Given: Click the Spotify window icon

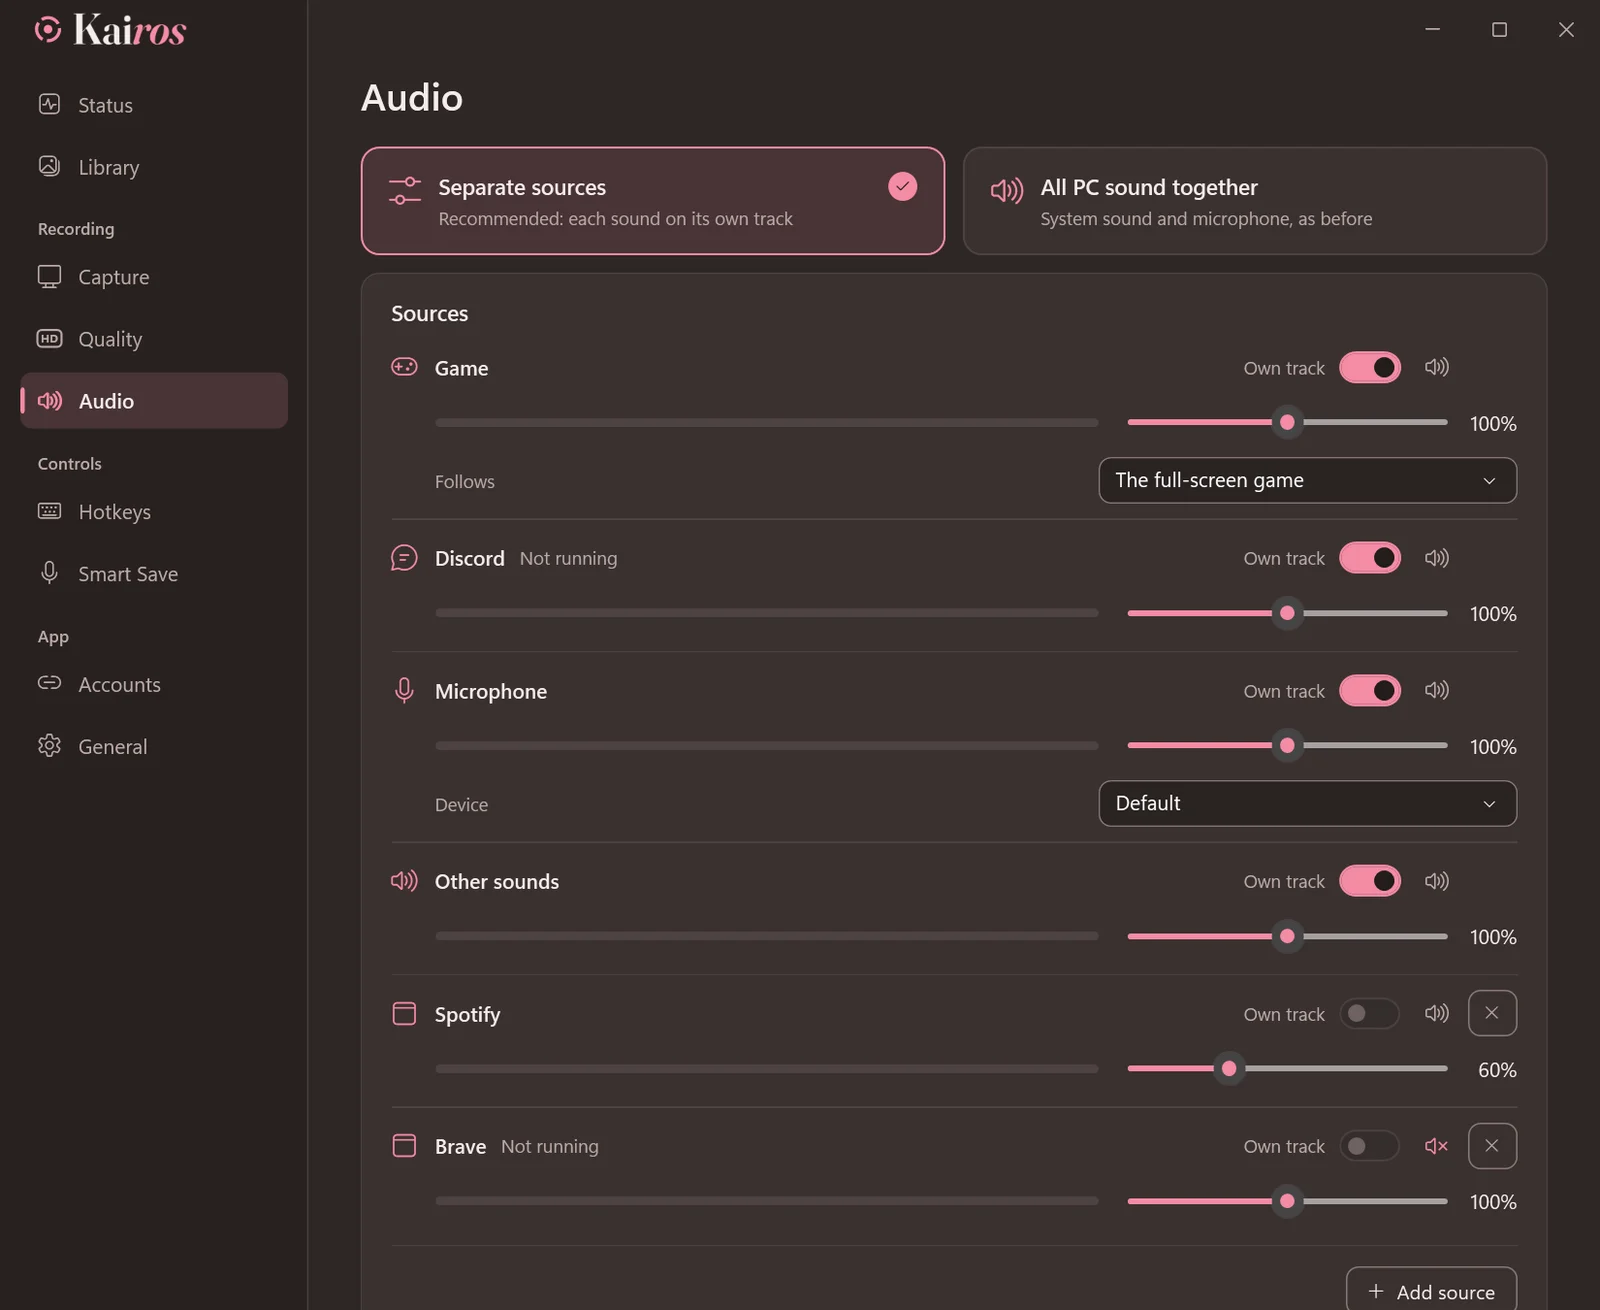Looking at the screenshot, I should coord(404,1013).
